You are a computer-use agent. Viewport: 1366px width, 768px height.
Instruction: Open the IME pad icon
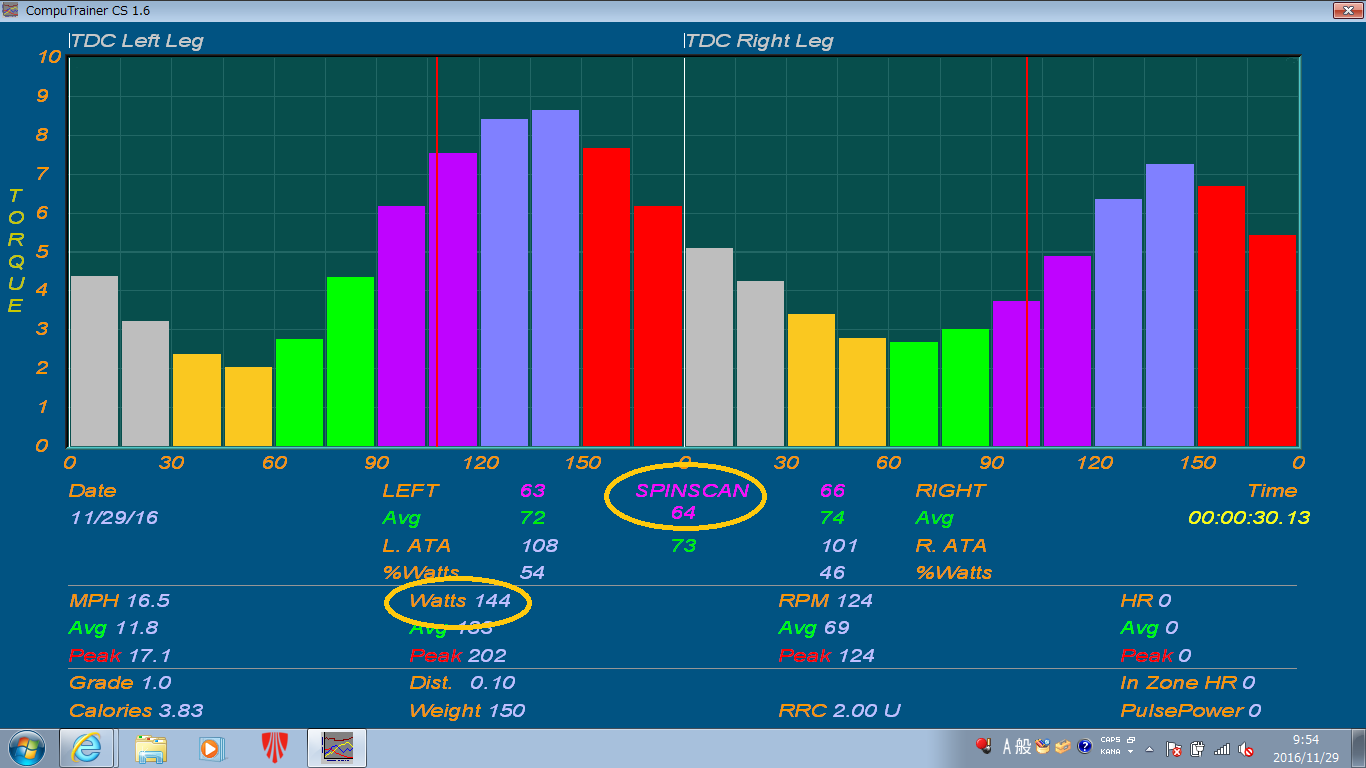click(1043, 746)
